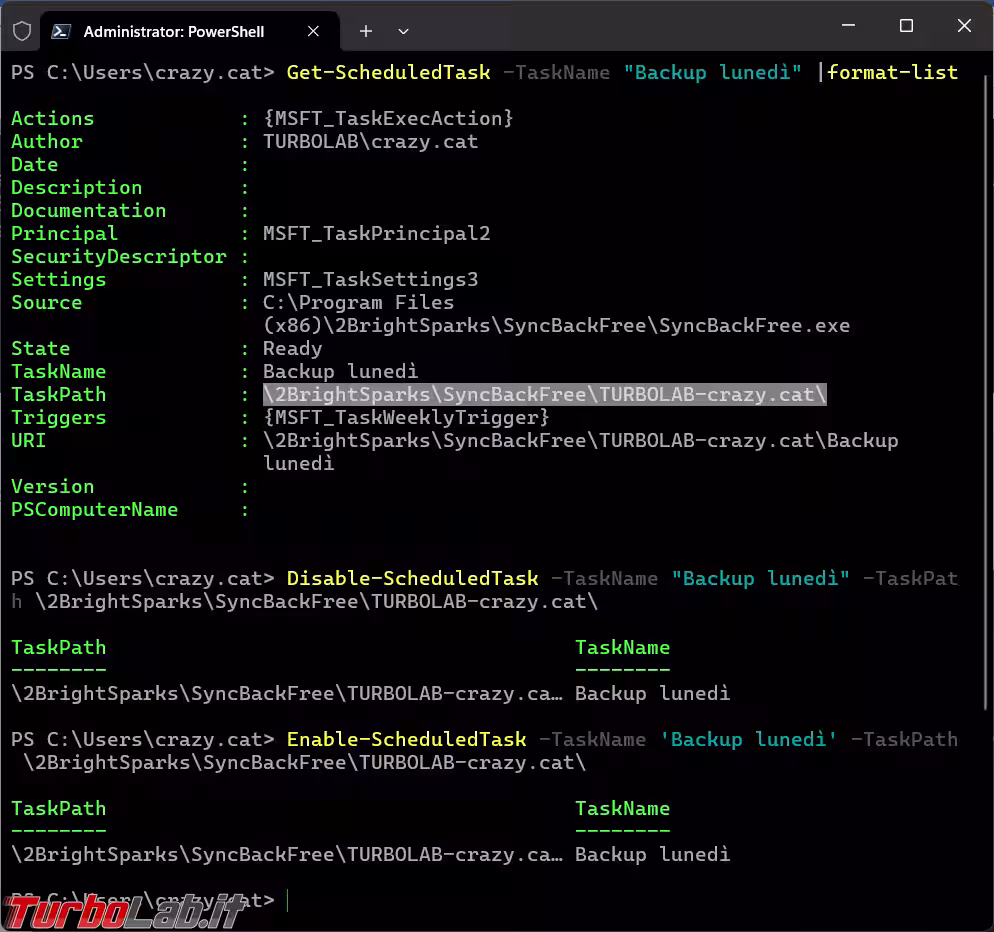Click the Enable-ScheduledTask command text
Screen dimensions: 994x932
[406, 740]
